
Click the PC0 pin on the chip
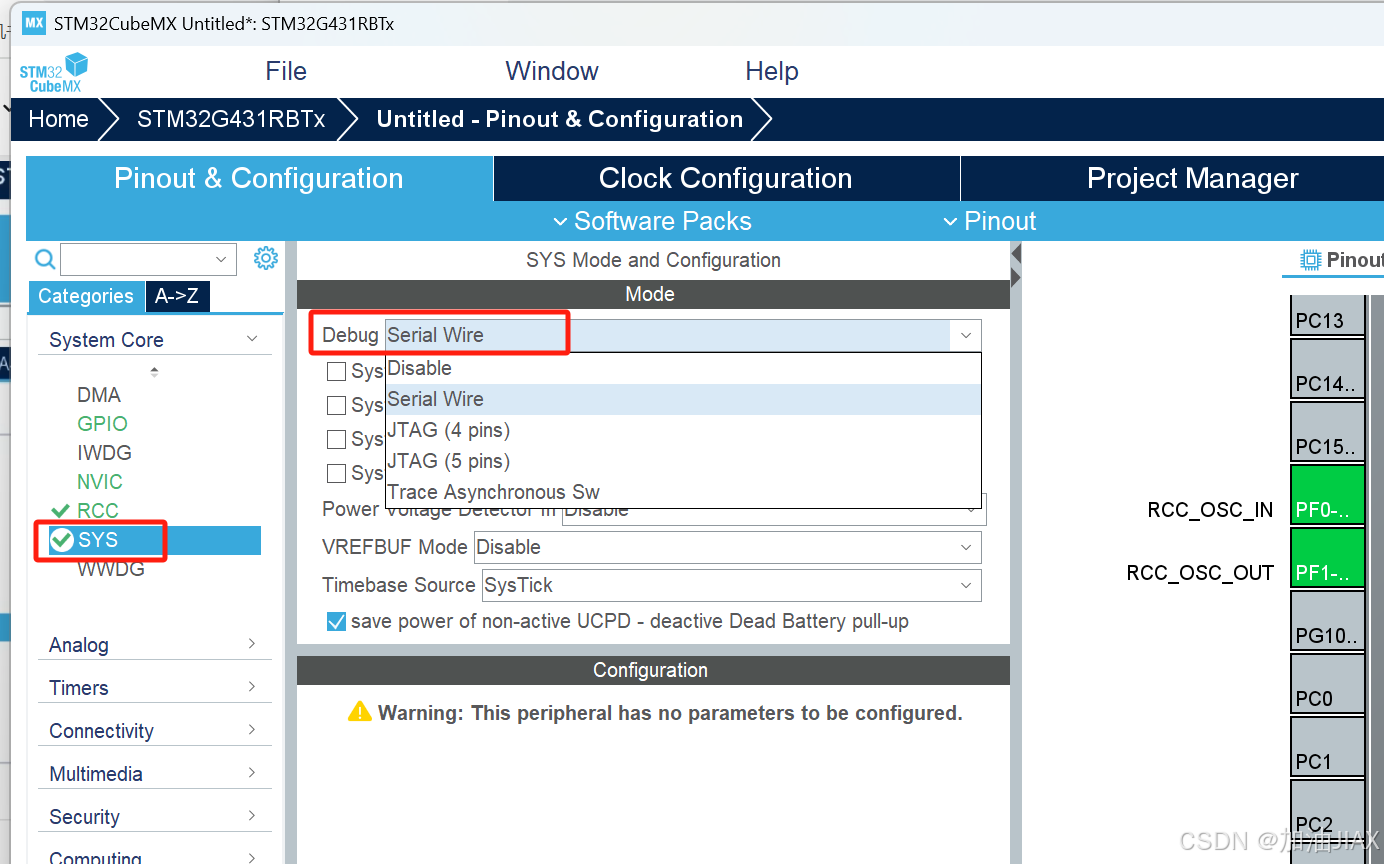pyautogui.click(x=1327, y=684)
